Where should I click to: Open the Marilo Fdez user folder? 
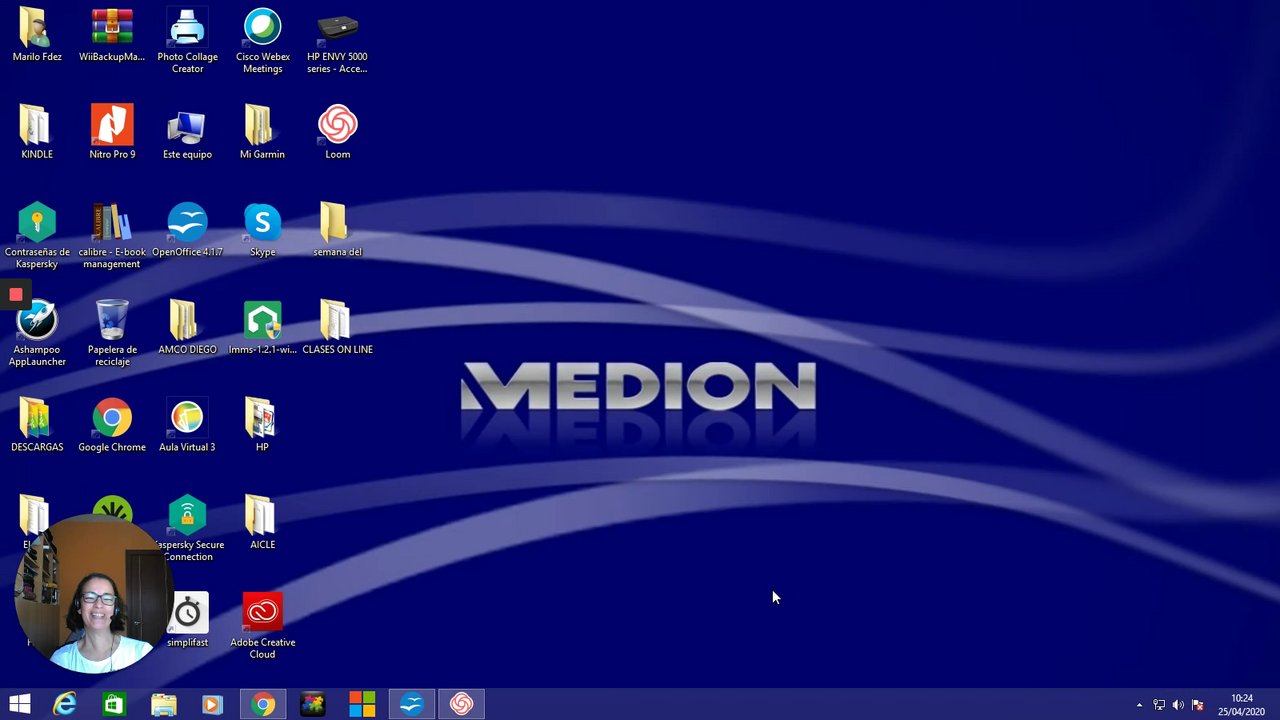click(x=37, y=35)
